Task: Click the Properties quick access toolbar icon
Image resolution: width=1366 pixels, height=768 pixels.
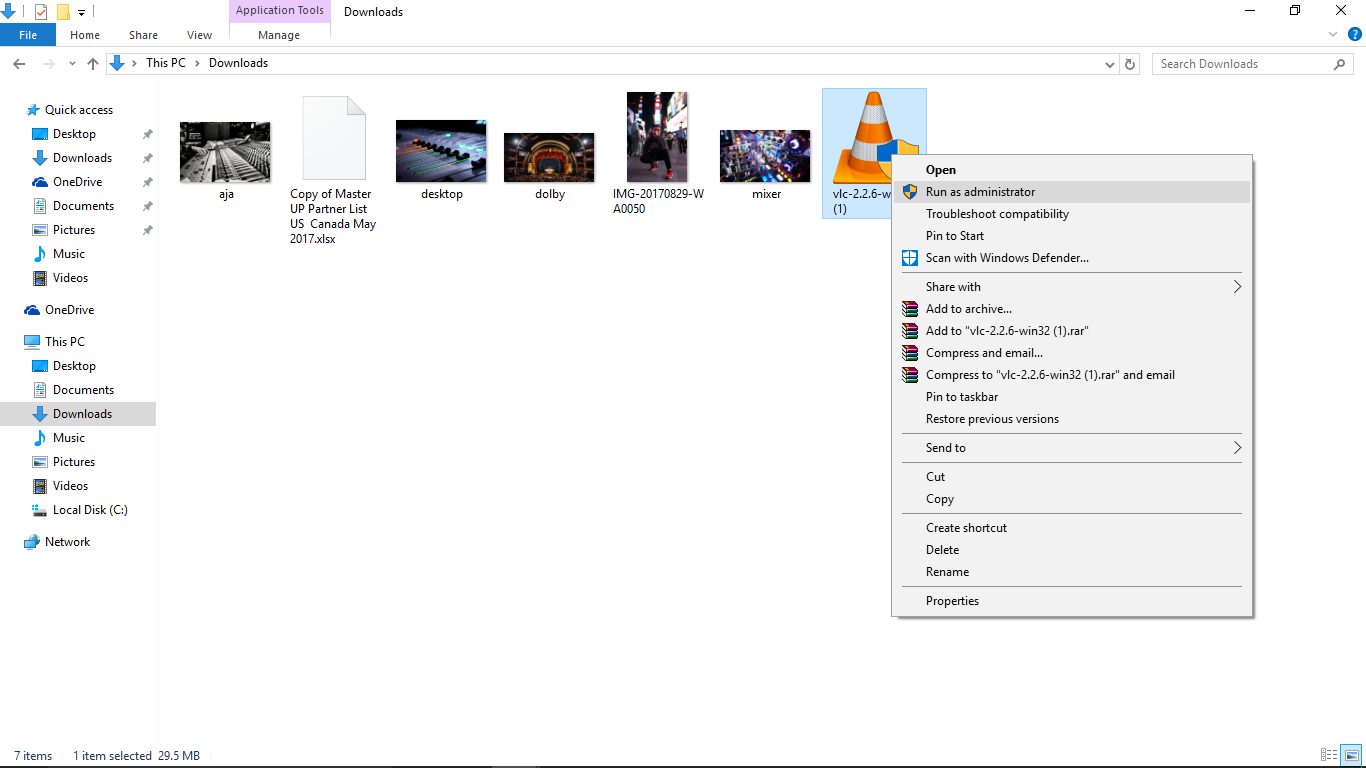Action: point(40,12)
